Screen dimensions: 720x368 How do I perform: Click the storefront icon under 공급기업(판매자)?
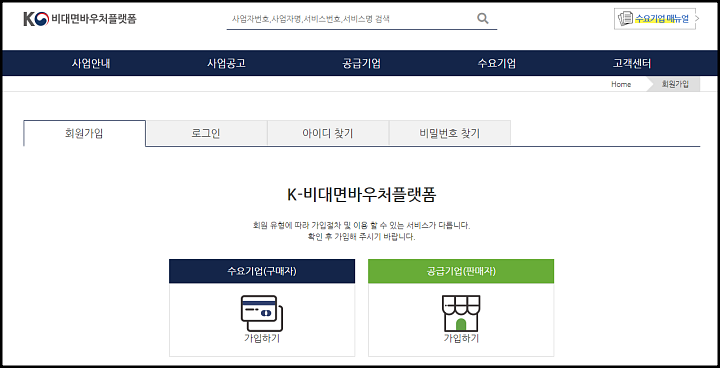coord(461,313)
